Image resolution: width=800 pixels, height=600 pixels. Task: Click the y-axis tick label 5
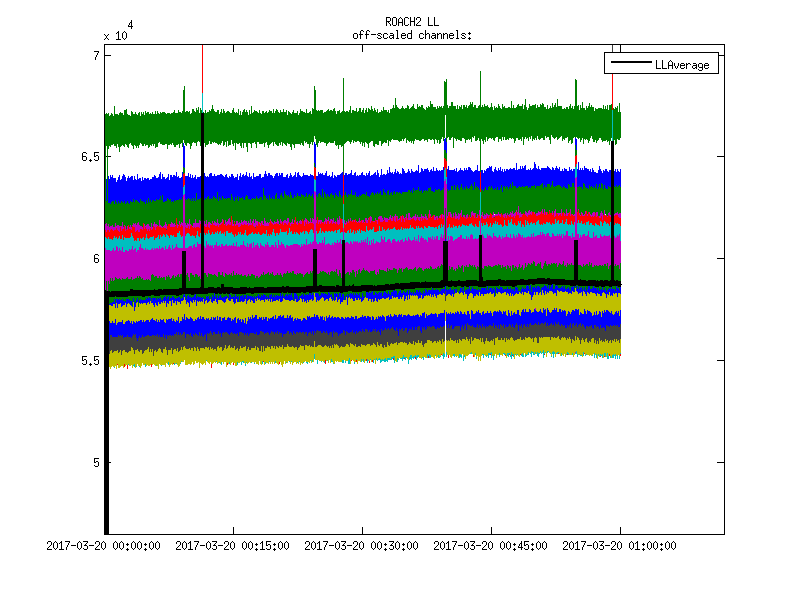[x=95, y=462]
